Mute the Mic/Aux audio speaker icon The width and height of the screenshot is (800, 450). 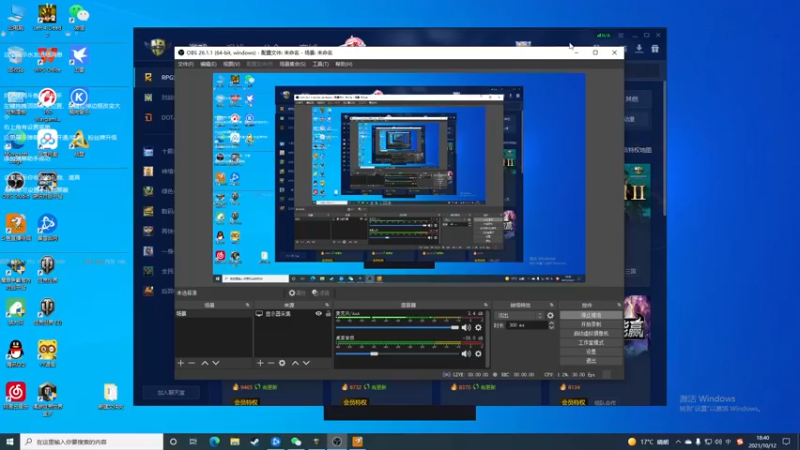[x=466, y=328]
